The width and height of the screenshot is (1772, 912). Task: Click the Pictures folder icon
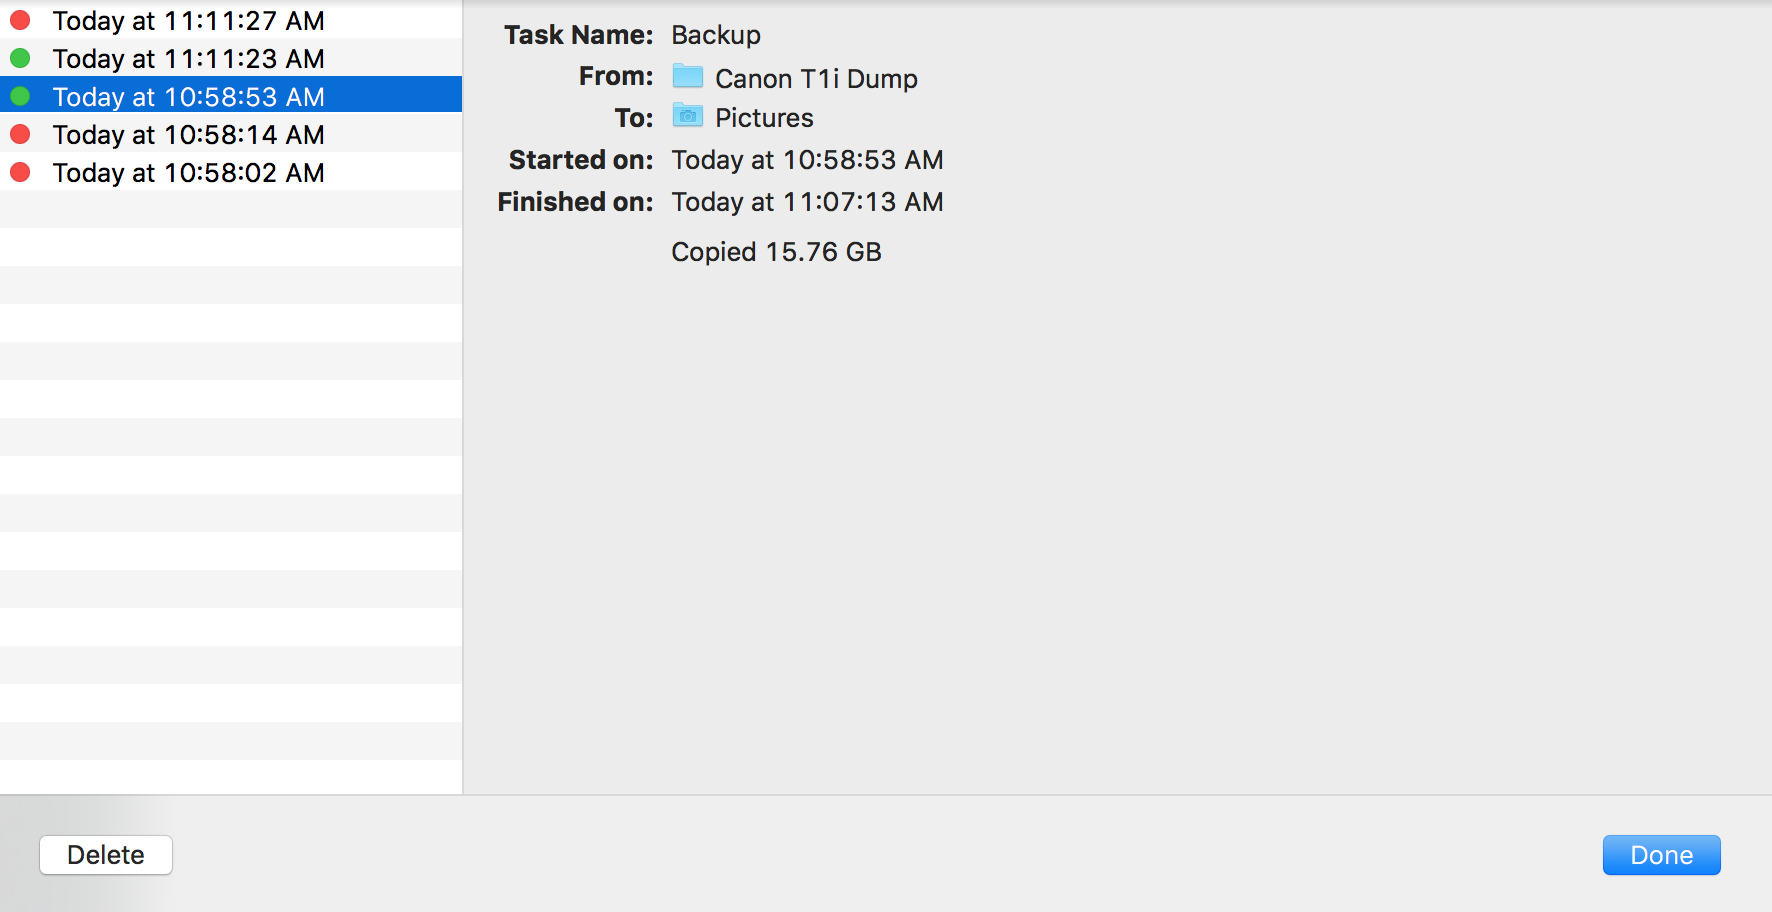688,115
